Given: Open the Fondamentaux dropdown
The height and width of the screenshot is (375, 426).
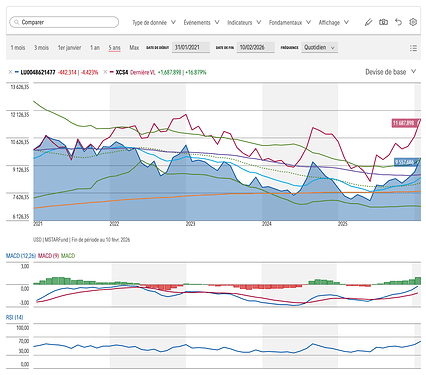Looking at the screenshot, I should pyautogui.click(x=290, y=22).
